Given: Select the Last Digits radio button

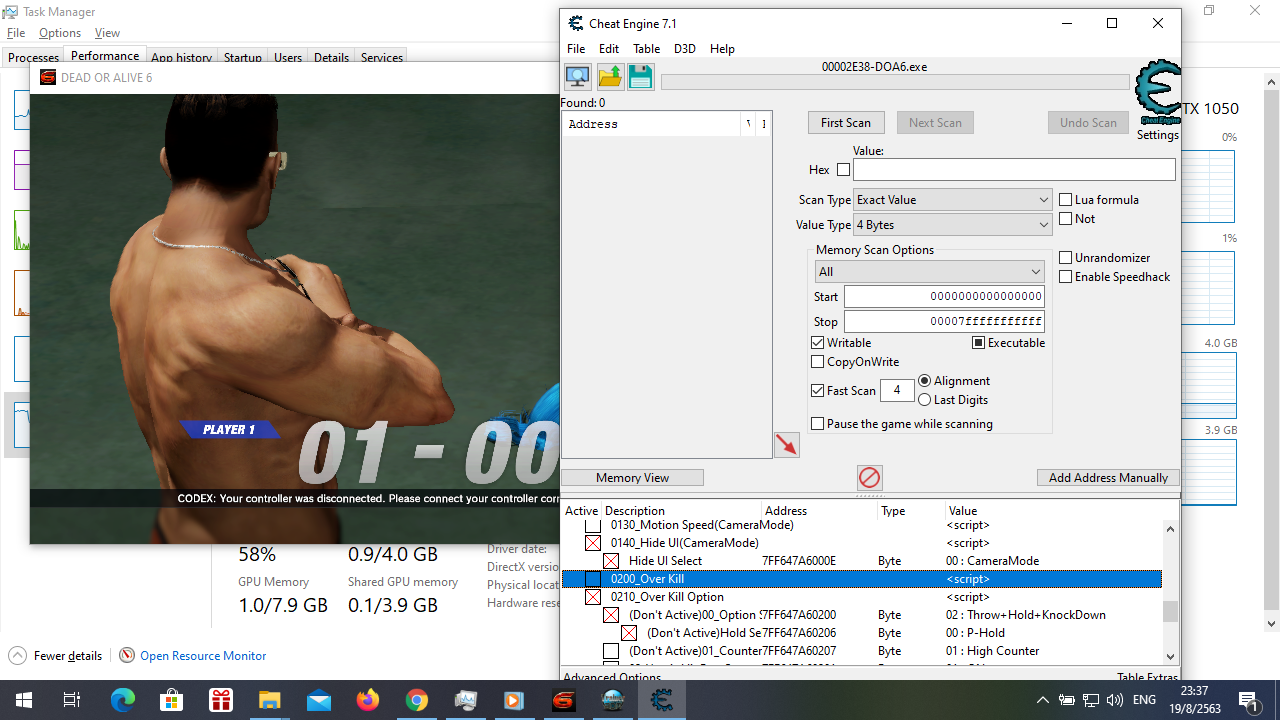Looking at the screenshot, I should [925, 400].
